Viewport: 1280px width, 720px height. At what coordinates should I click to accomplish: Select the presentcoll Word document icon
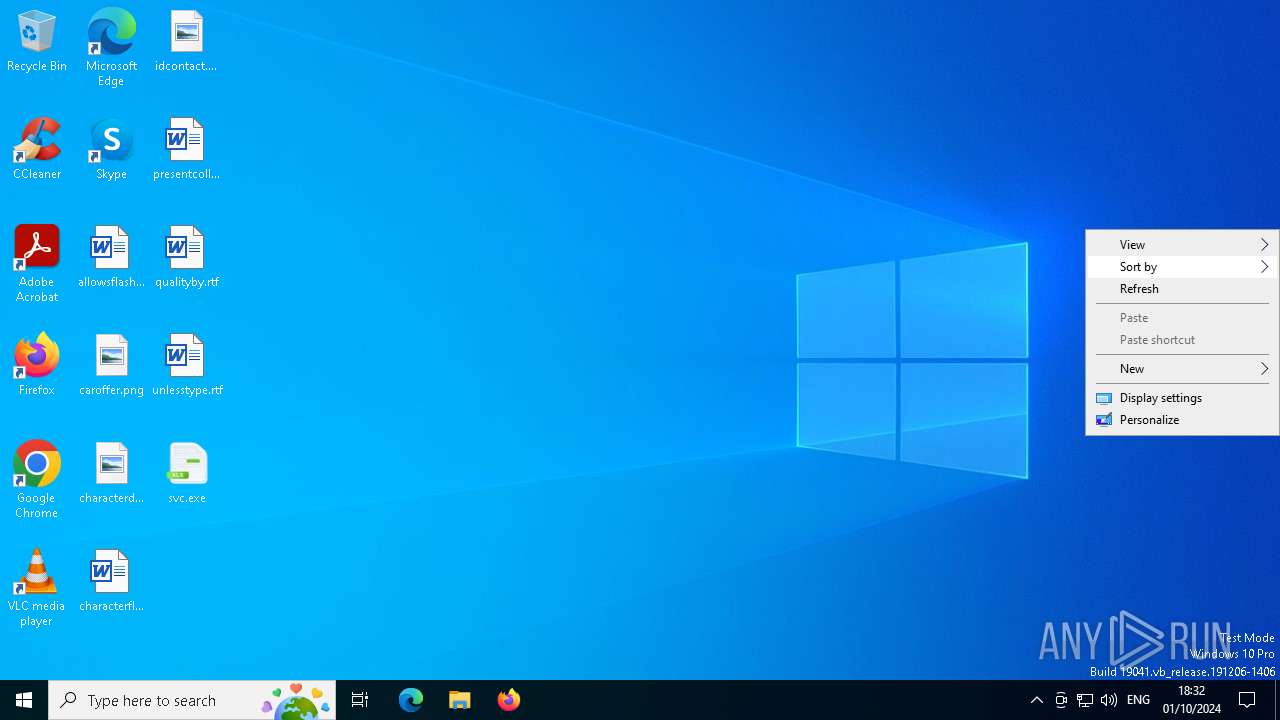pyautogui.click(x=186, y=149)
